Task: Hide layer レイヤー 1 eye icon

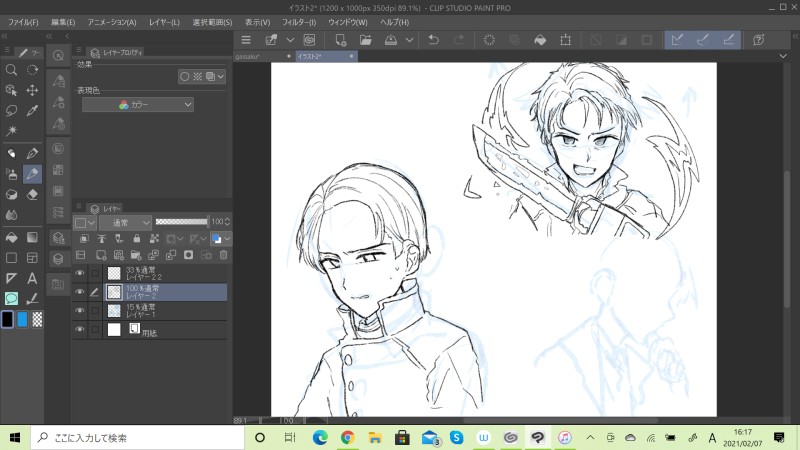Action: (80, 310)
